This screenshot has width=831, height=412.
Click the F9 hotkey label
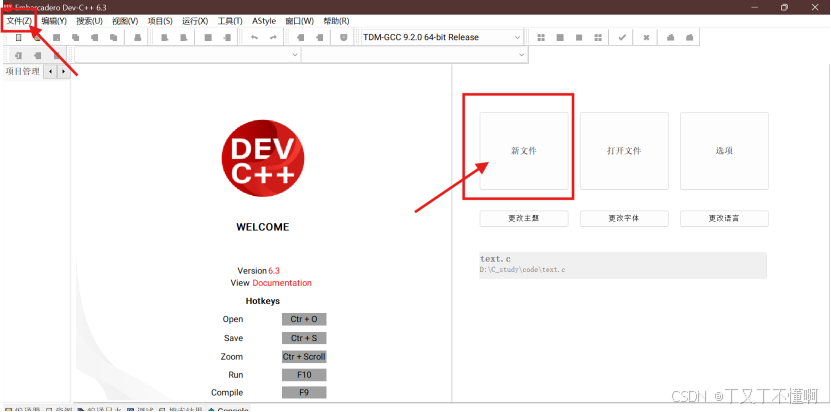click(x=304, y=393)
